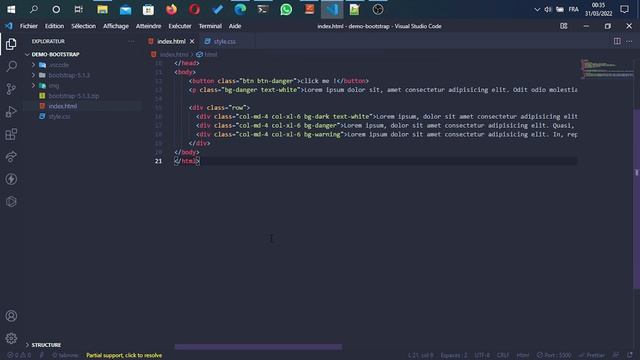This screenshot has height=360, width=640.
Task: Click the tabnine status bar item
Action: (x=65, y=356)
